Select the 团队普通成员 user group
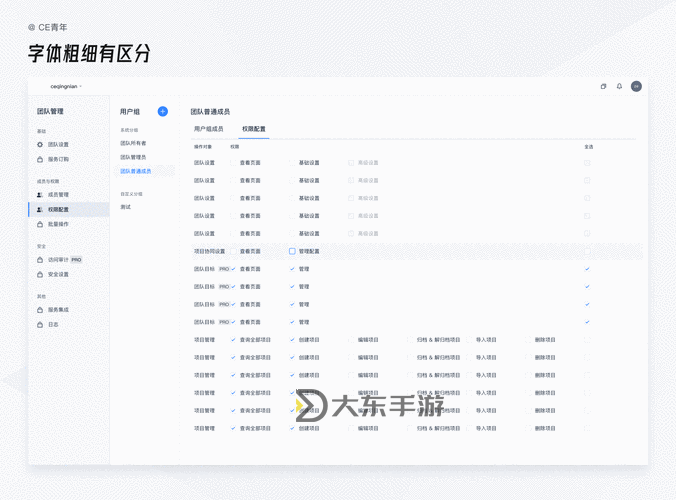 [136, 171]
